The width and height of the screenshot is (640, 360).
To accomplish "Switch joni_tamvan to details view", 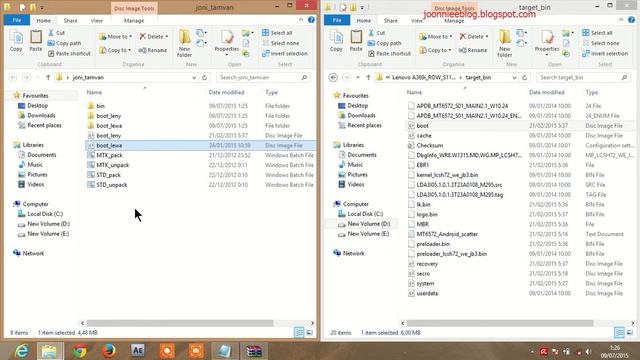I will pyautogui.click(x=299, y=333).
